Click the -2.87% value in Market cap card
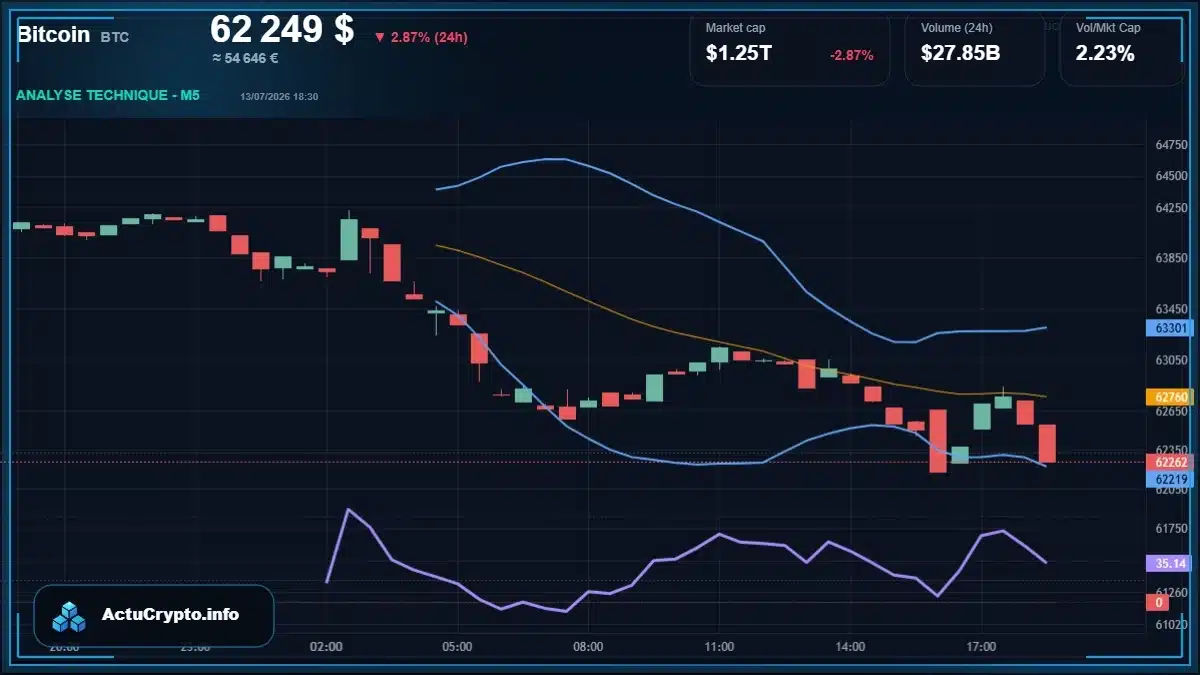The width and height of the screenshot is (1200, 675). tap(852, 55)
